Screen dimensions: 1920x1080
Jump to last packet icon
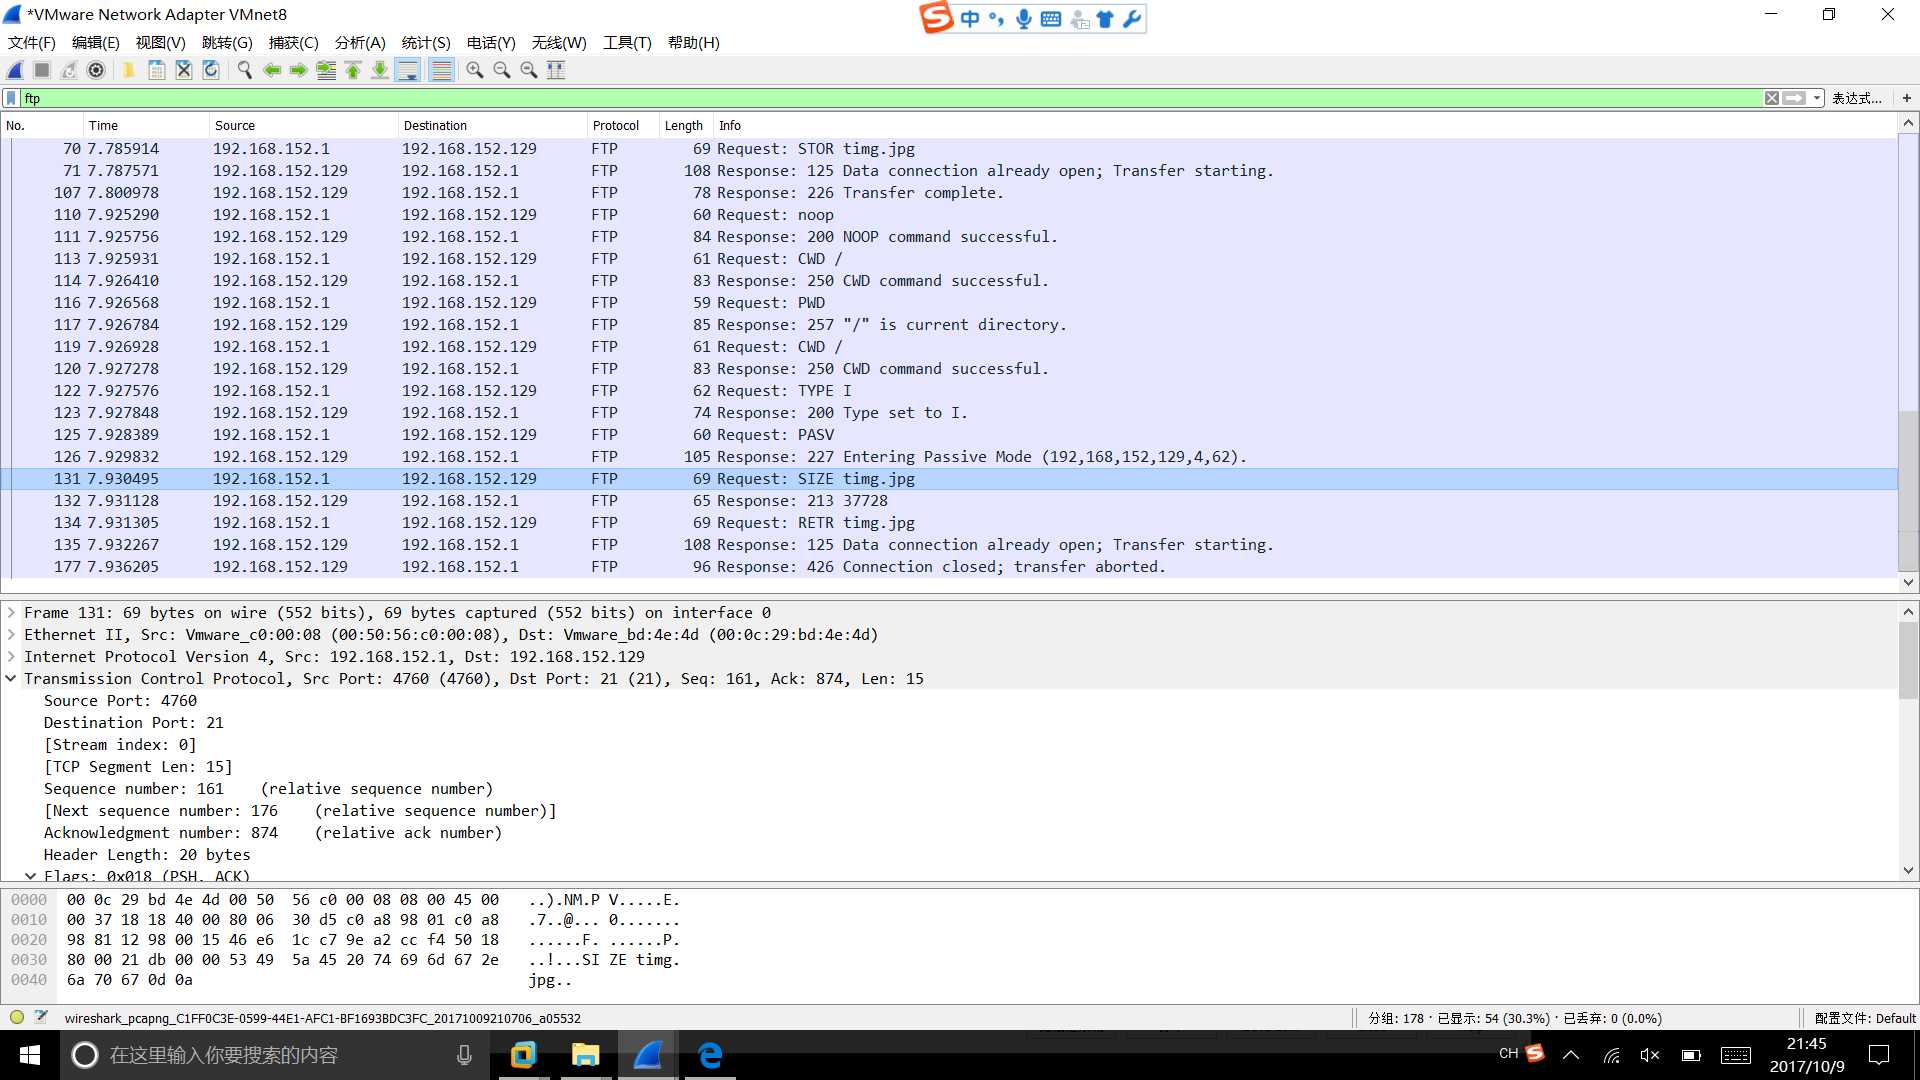pos(380,70)
